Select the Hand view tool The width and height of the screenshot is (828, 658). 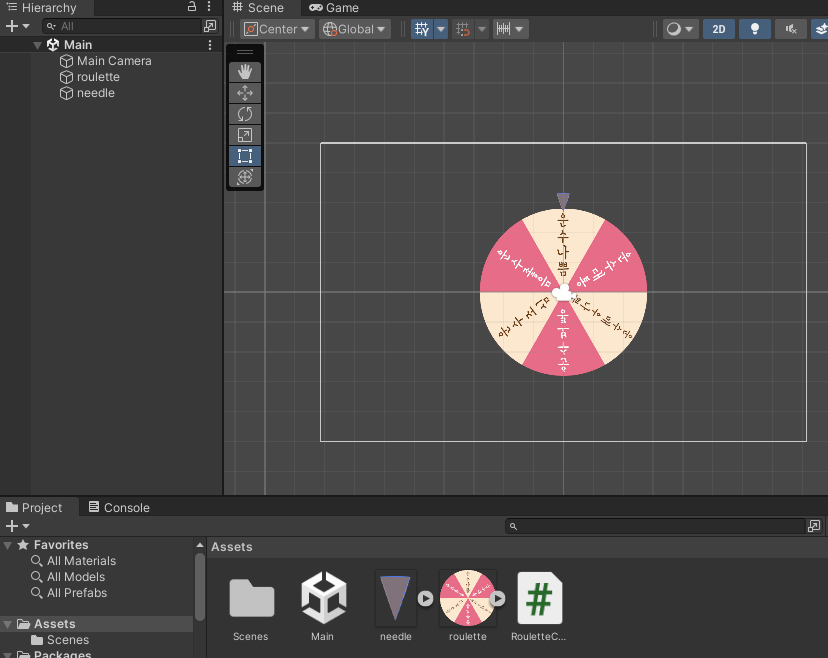pos(244,72)
